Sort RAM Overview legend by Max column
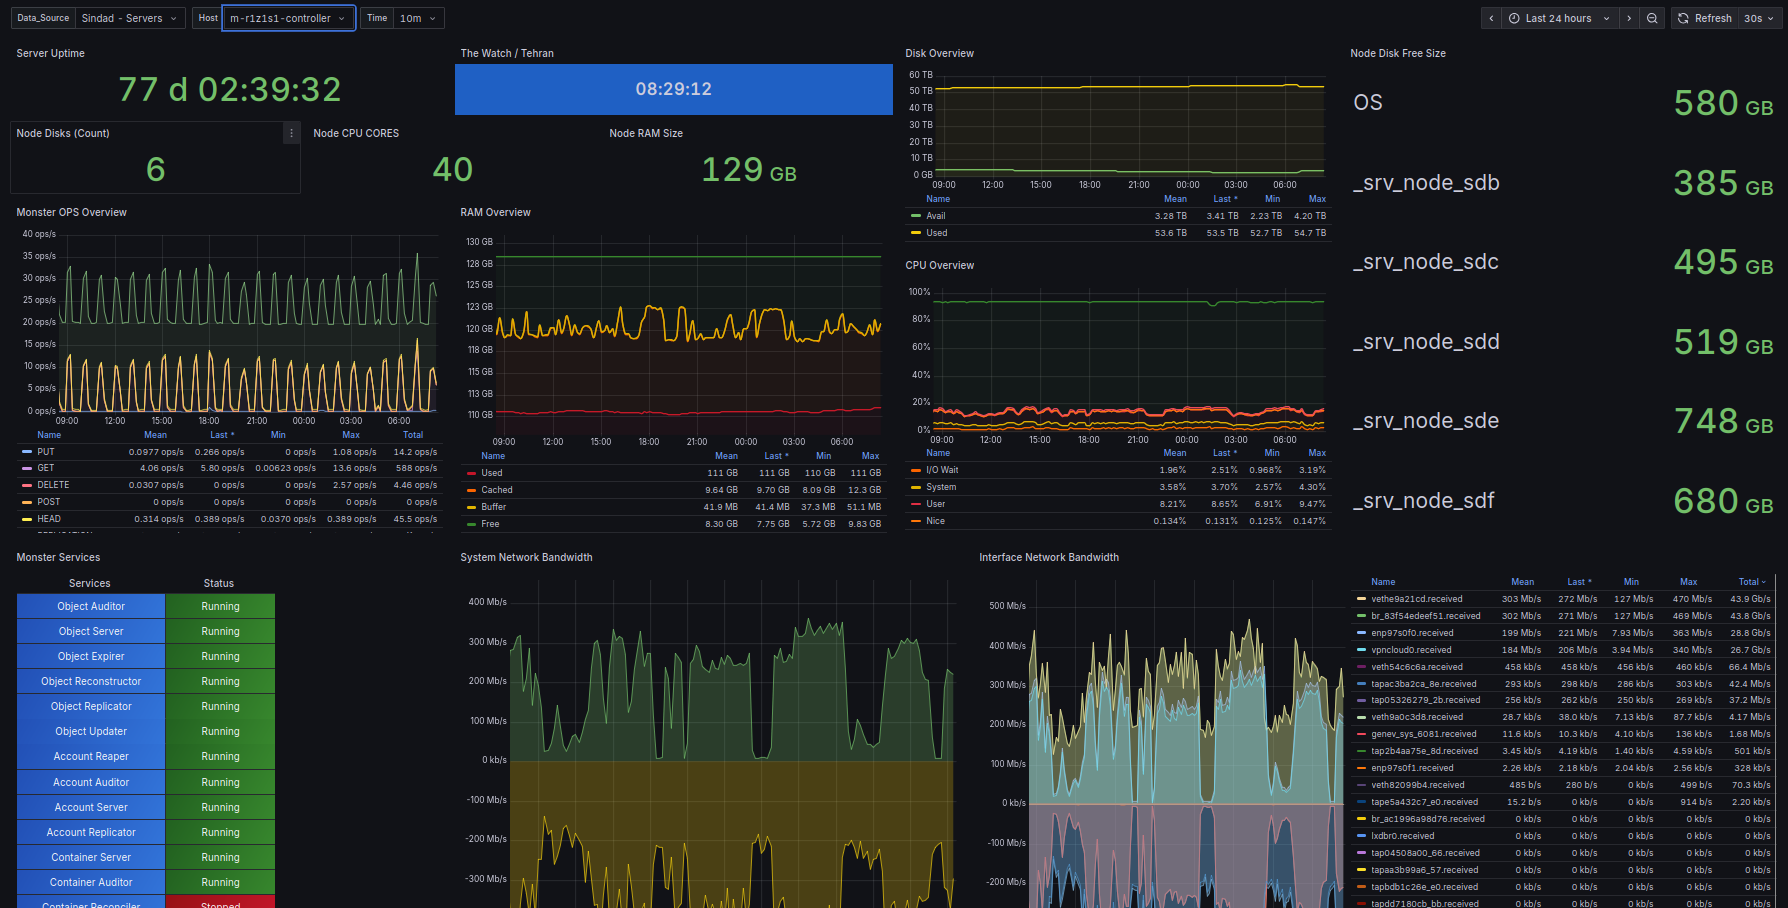Viewport: 1788px width, 908px height. point(870,456)
